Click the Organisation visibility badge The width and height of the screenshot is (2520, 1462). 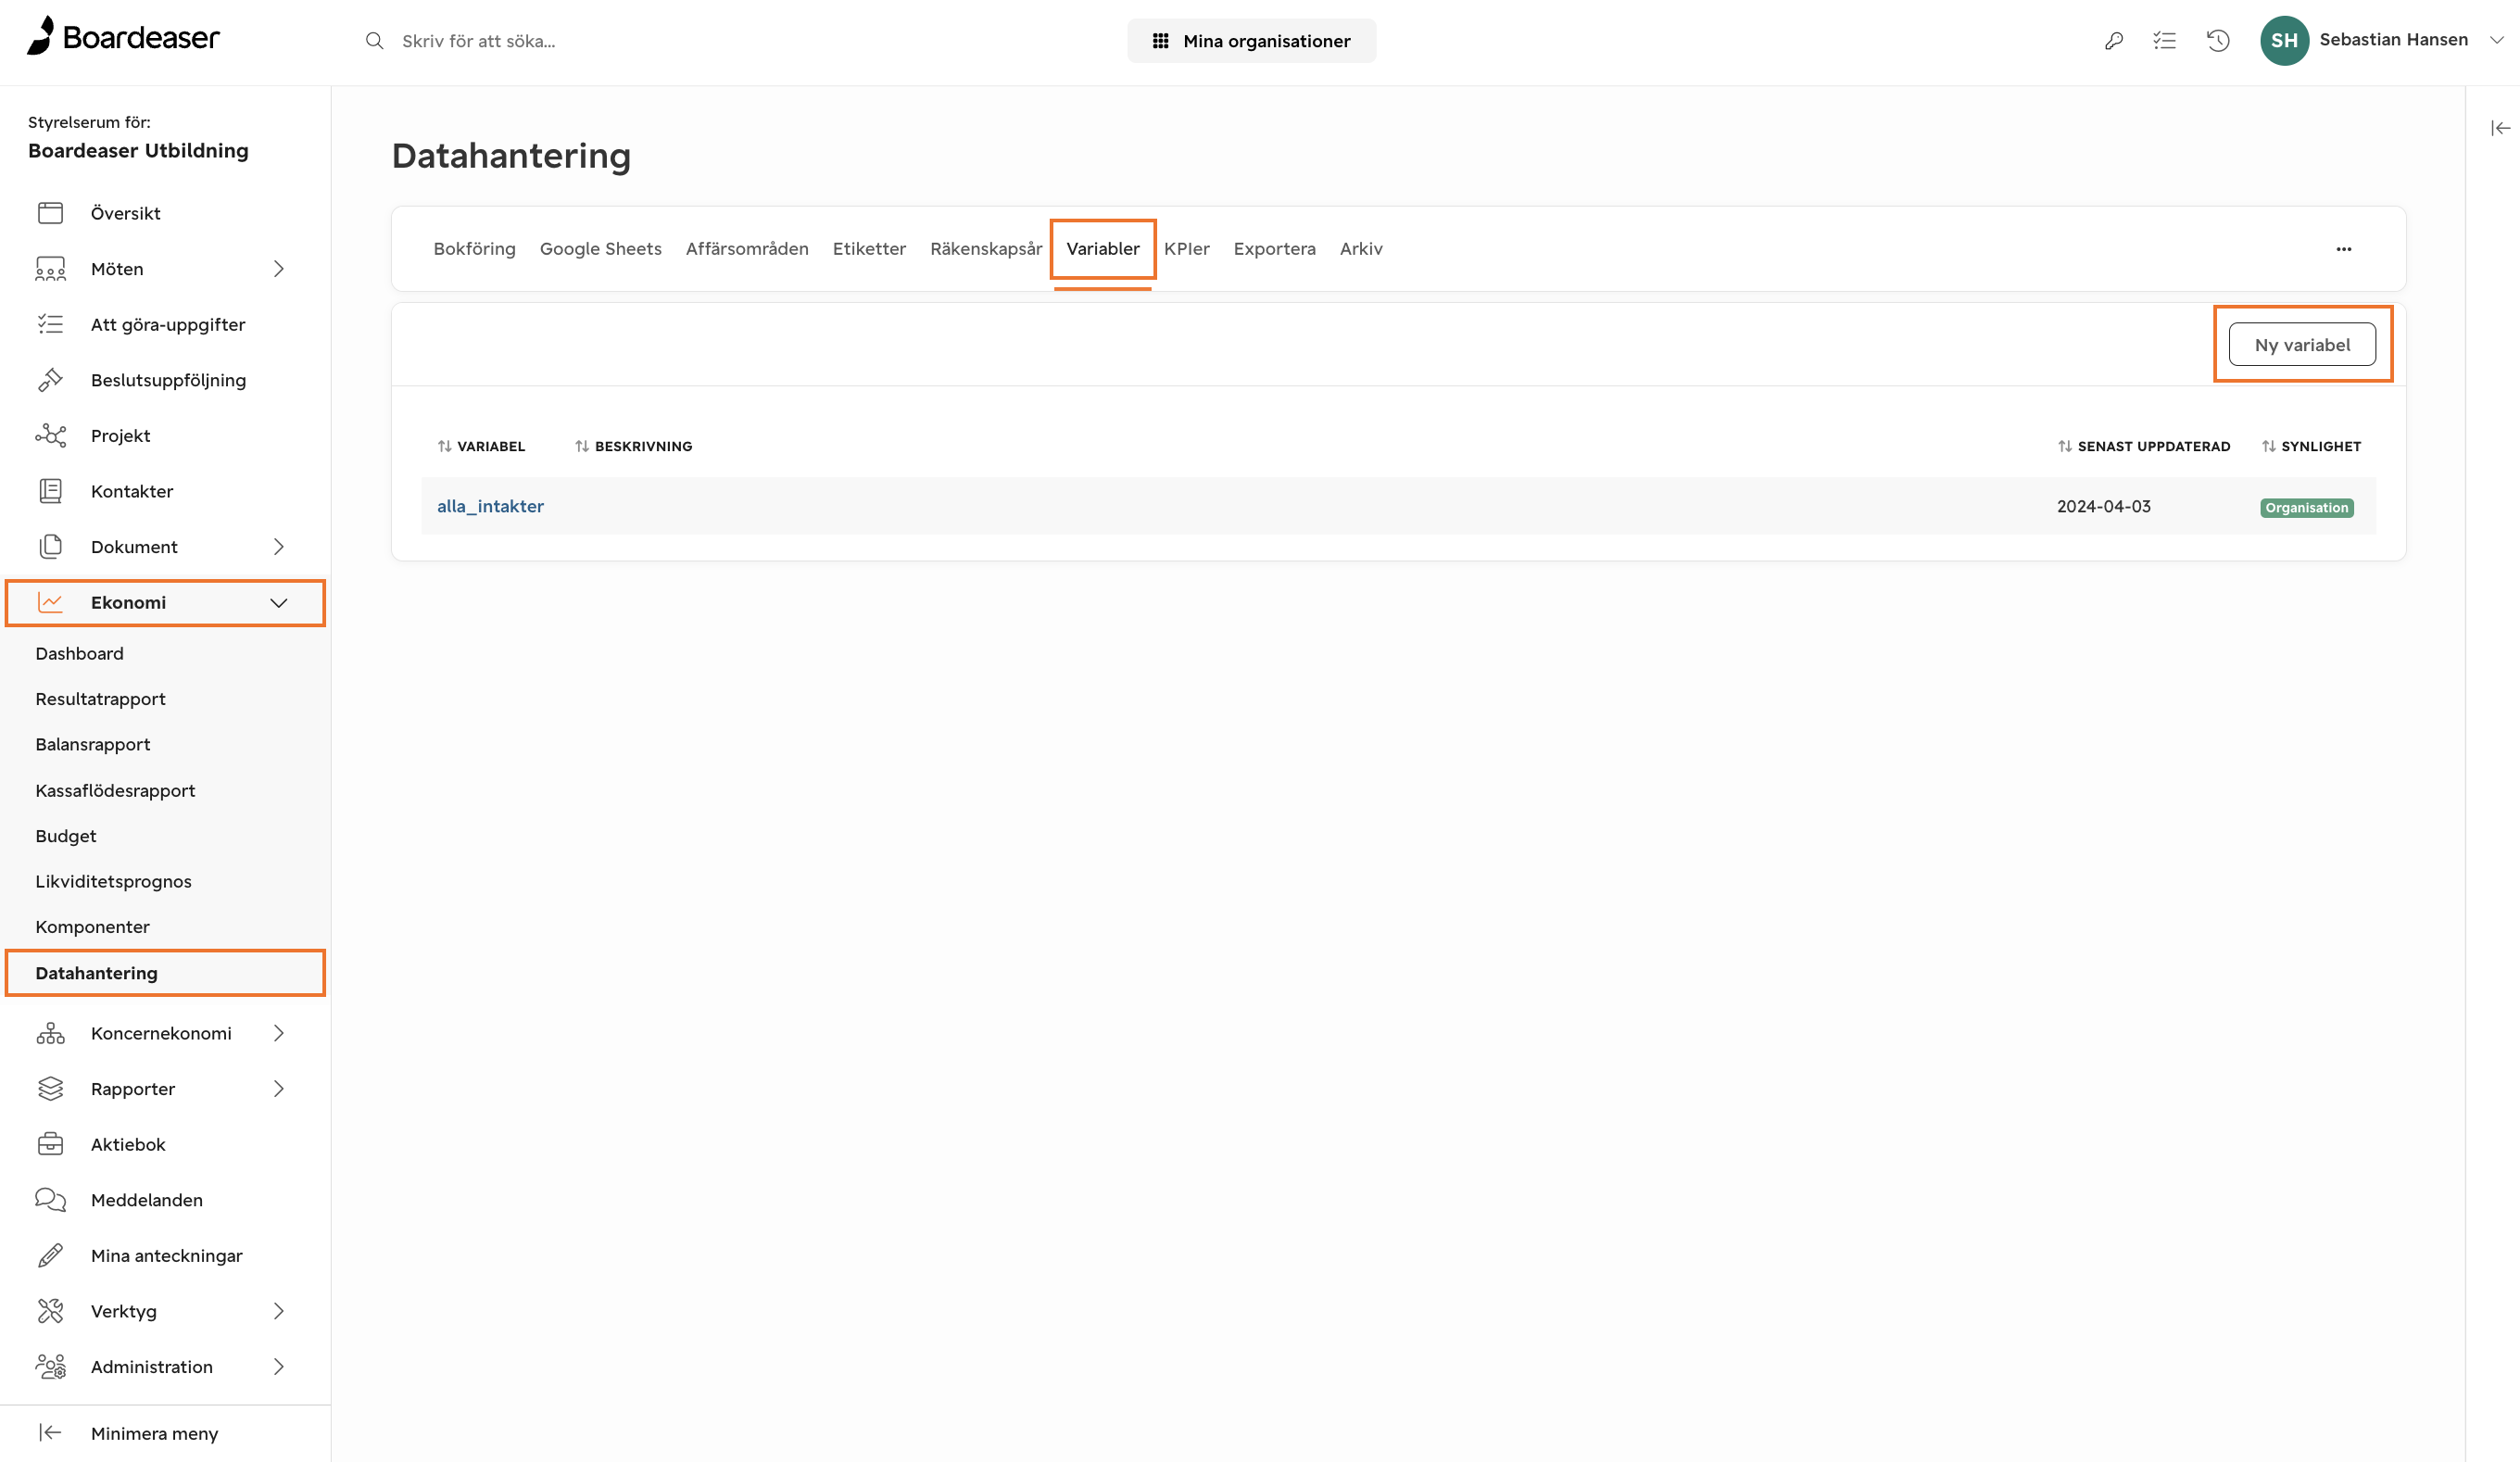point(2306,508)
